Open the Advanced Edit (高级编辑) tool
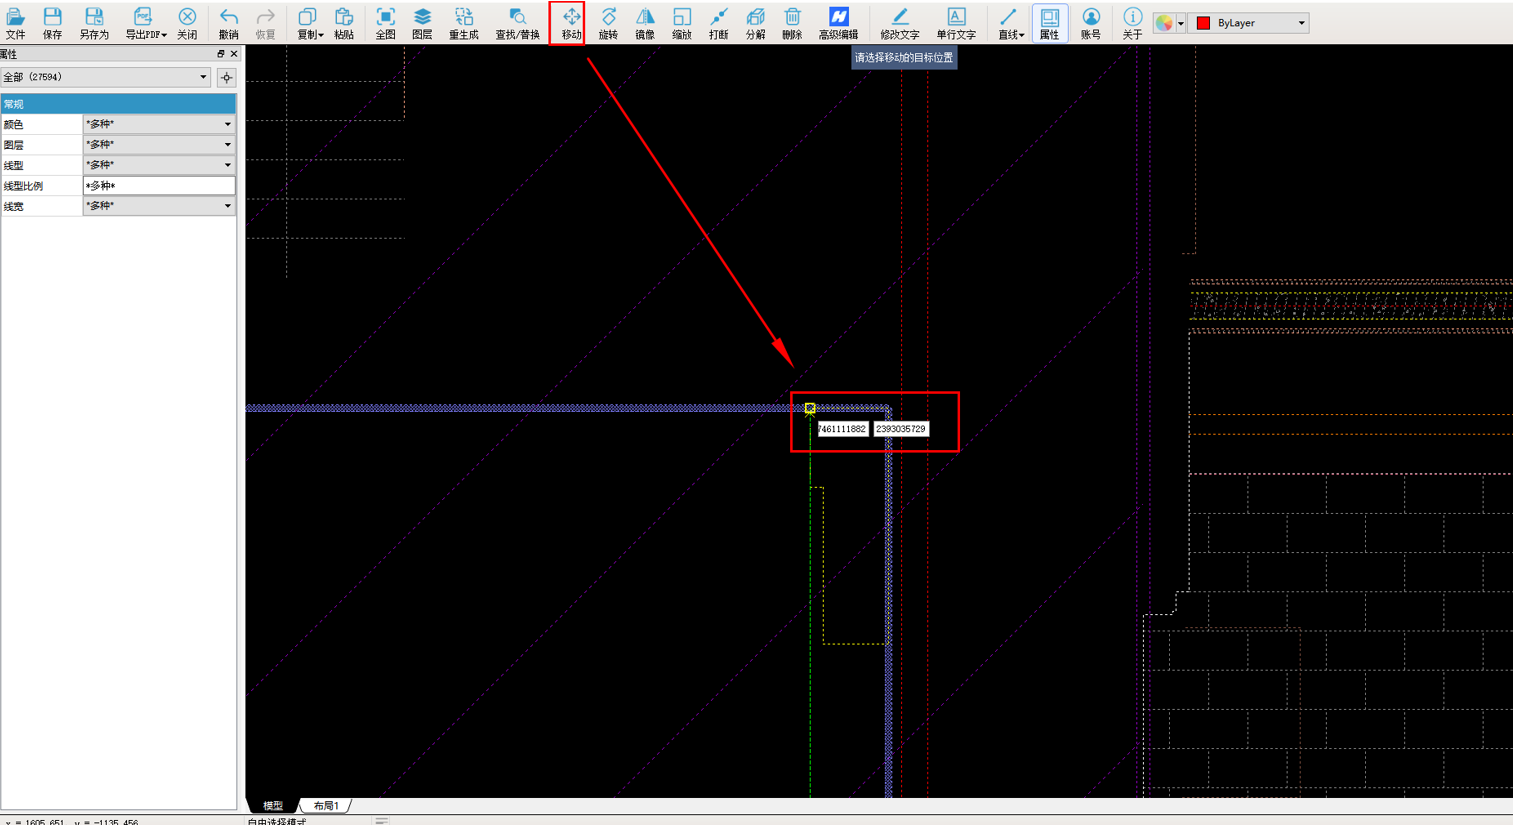Viewport: 1513px width, 825px height. click(838, 23)
